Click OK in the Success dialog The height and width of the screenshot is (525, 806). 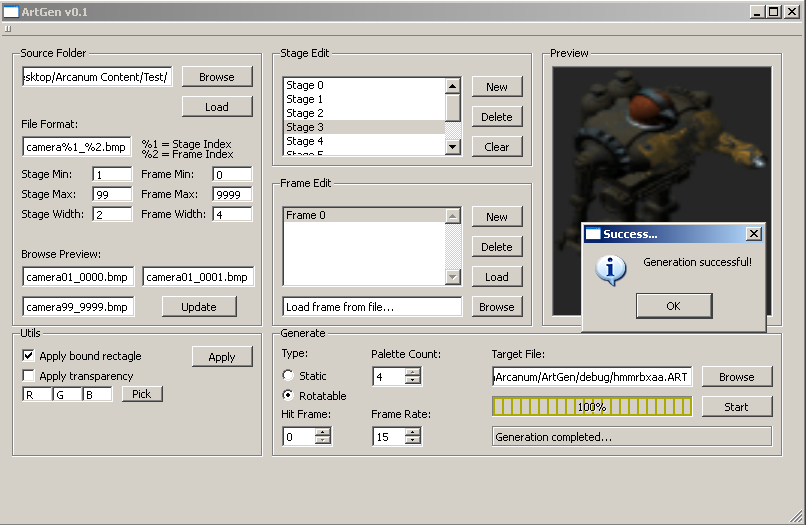pos(673,306)
